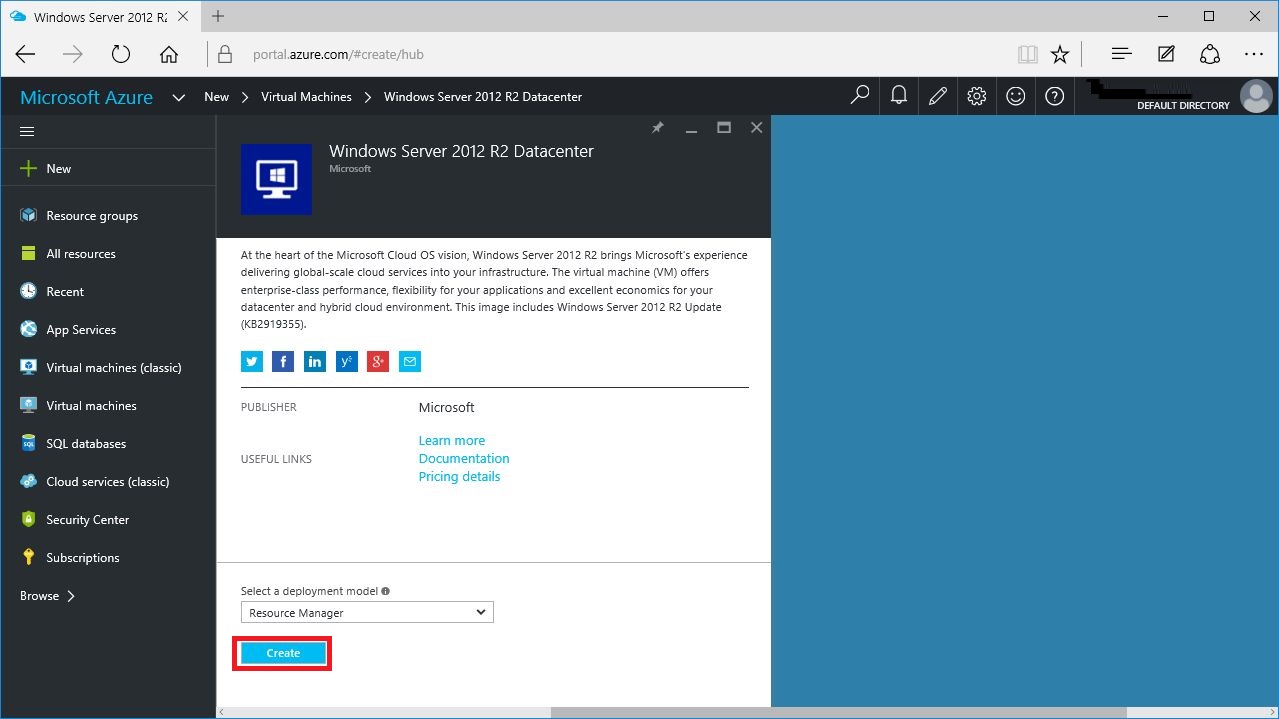Open Cloud services (classic) in the sidebar
This screenshot has height=719, width=1279.
[x=108, y=482]
